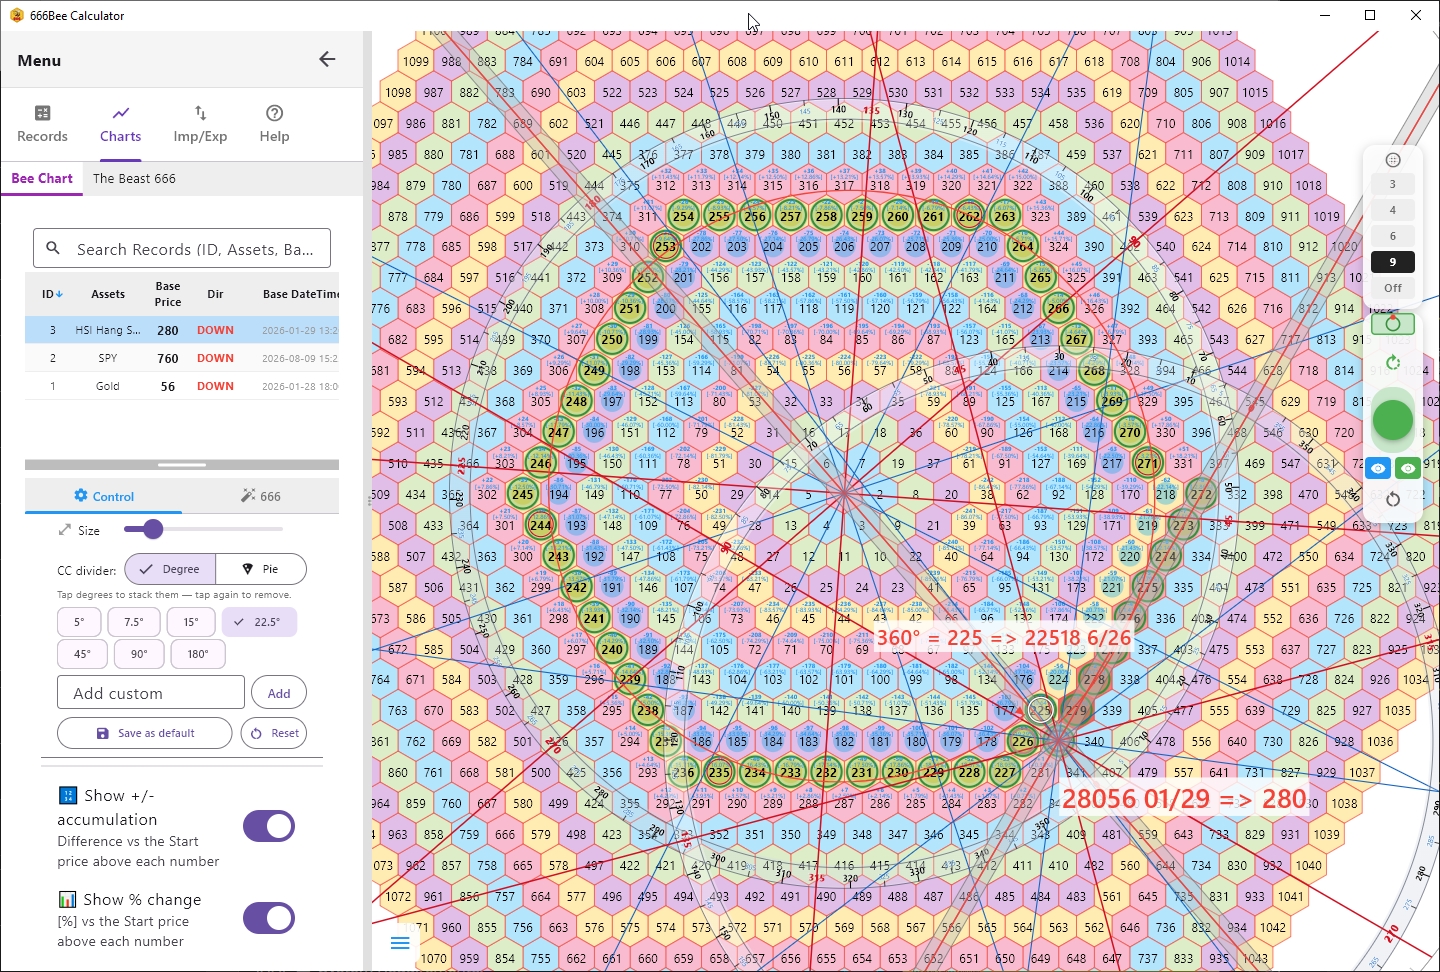
Task: Select the HSI Hang S... record row
Action: tap(182, 330)
